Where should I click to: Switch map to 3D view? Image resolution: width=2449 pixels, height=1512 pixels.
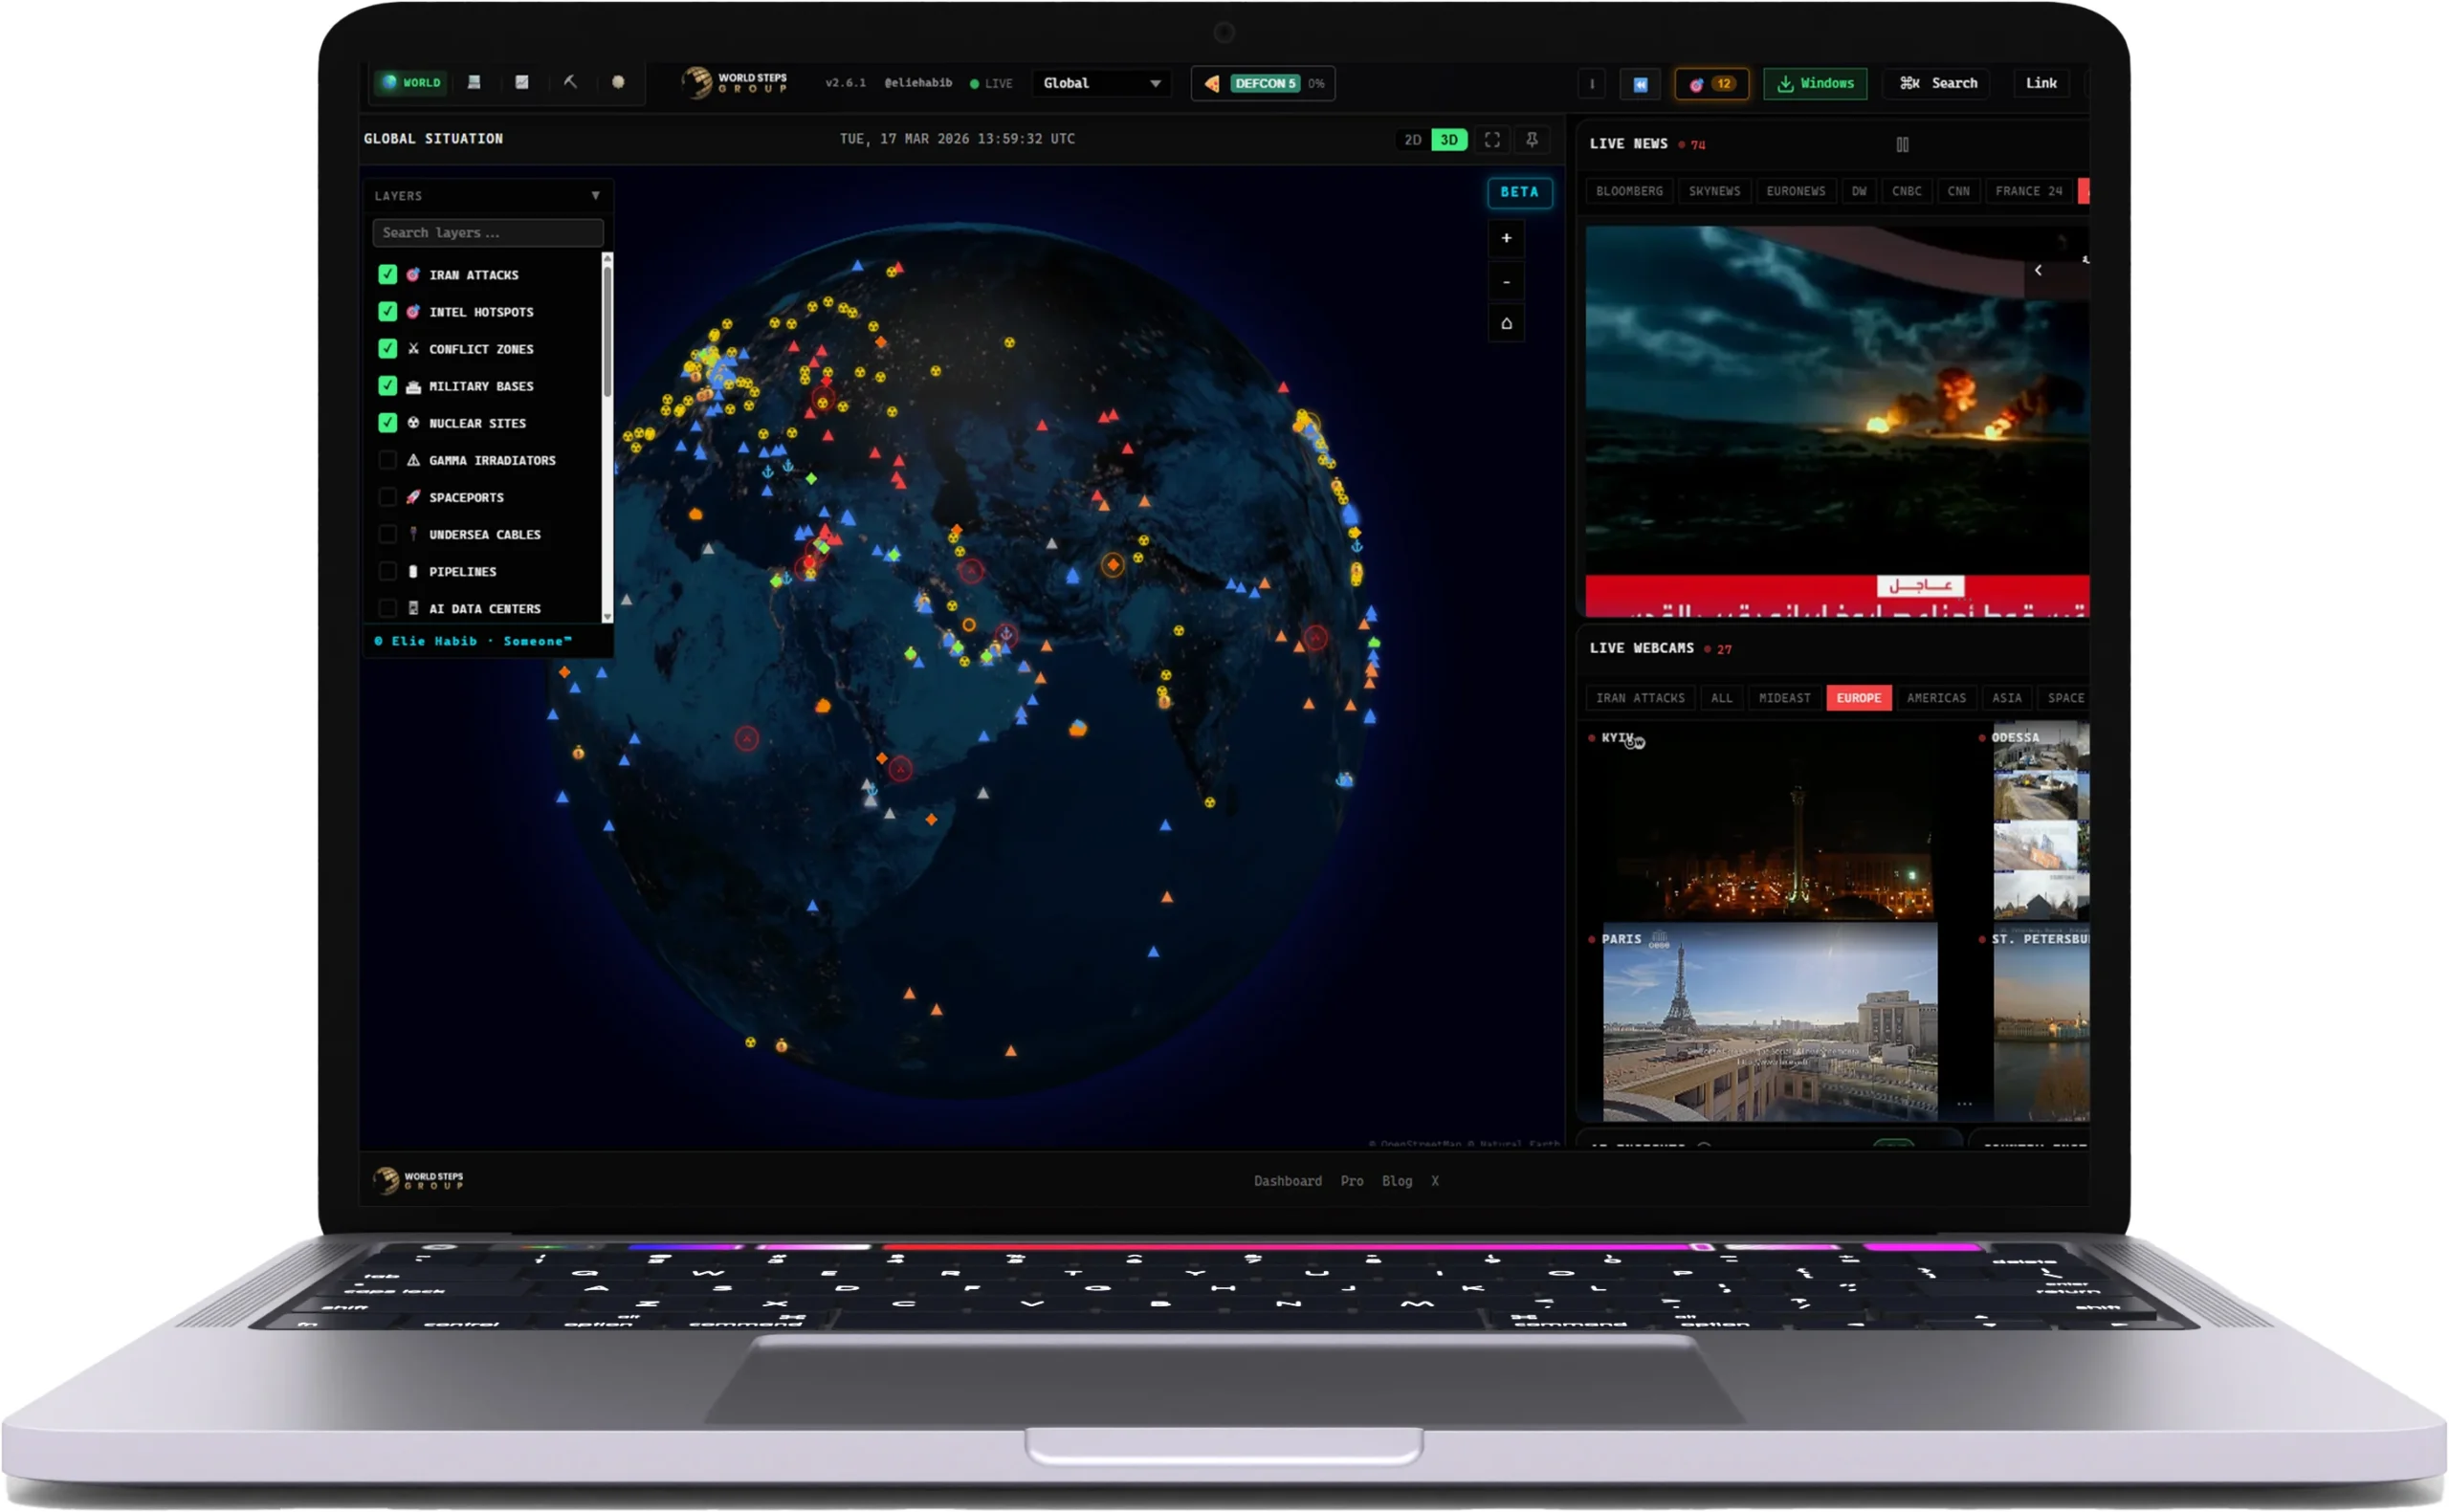point(1449,140)
